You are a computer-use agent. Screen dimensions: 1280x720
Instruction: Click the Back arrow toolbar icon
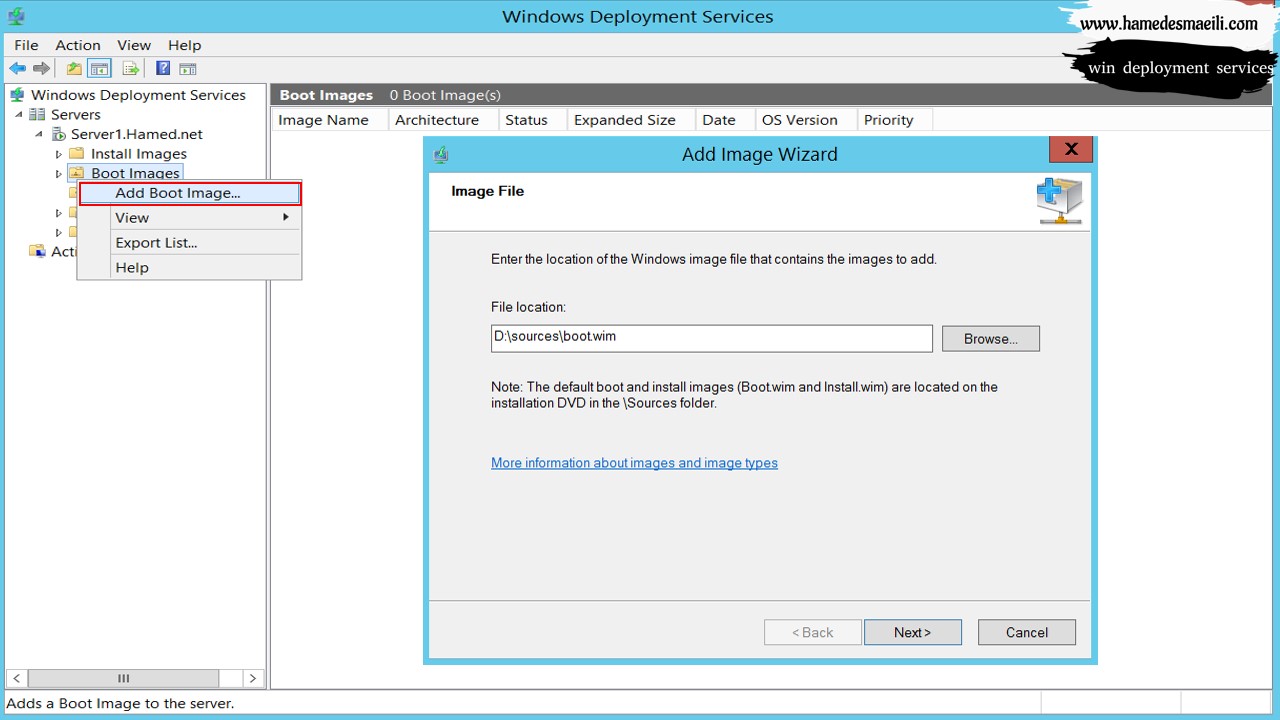(x=17, y=69)
